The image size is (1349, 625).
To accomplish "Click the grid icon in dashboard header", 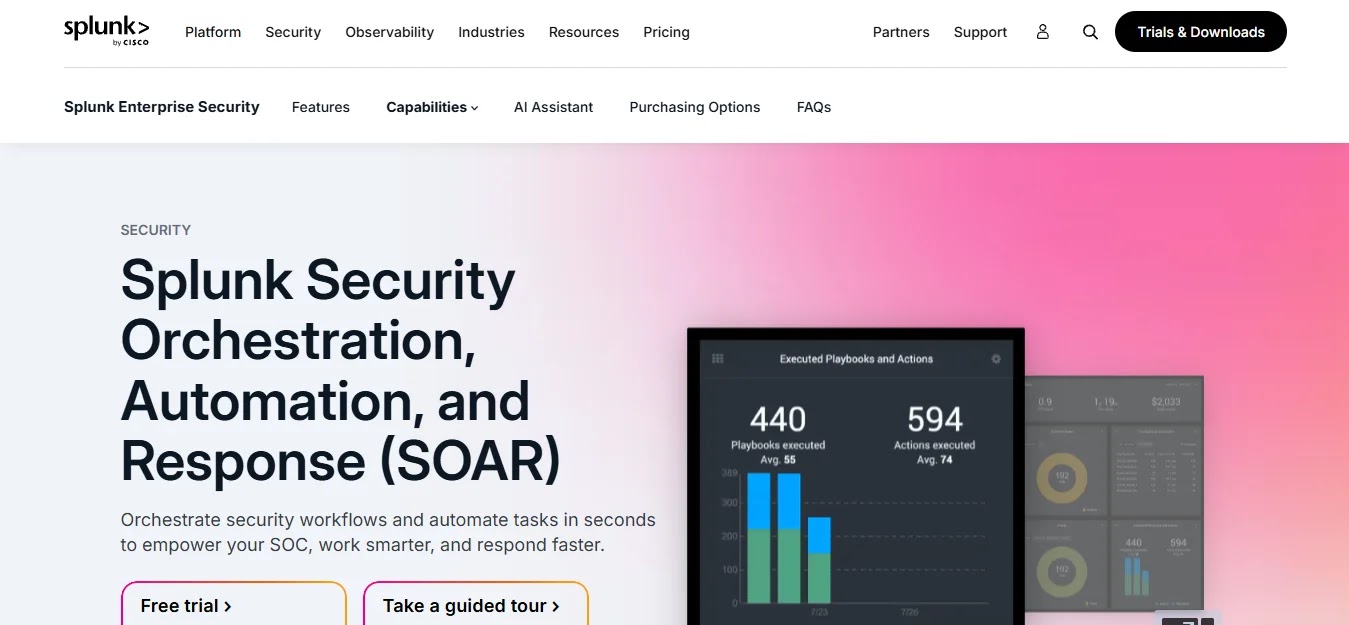I will (x=717, y=359).
